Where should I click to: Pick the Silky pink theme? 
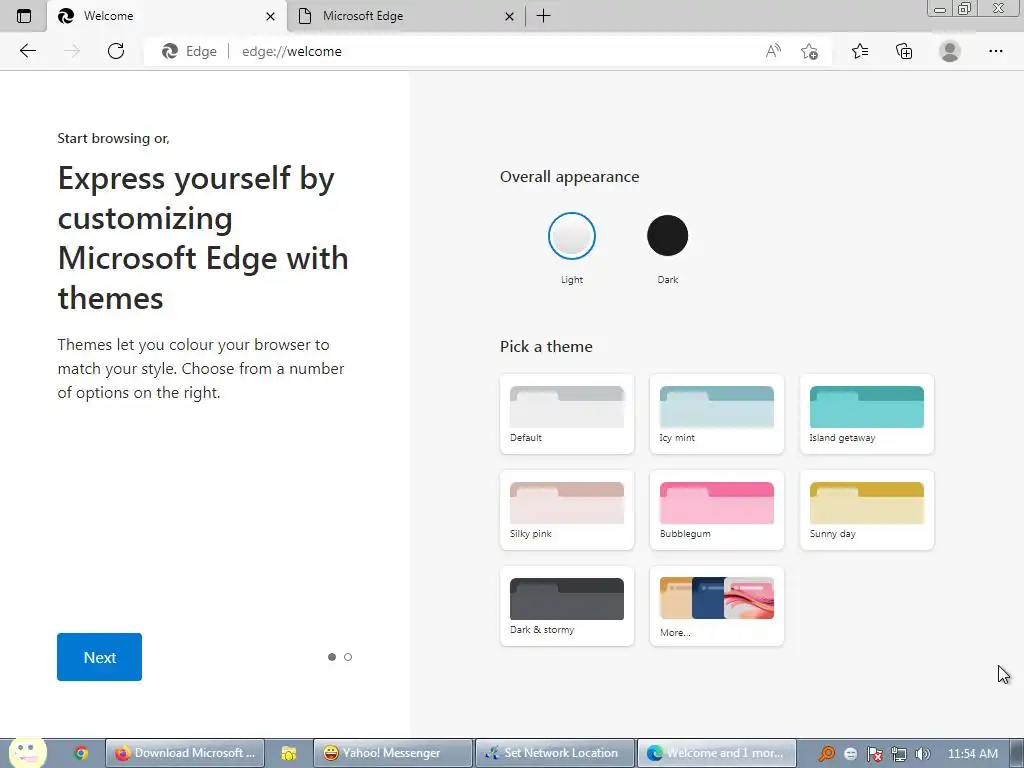tap(567, 509)
